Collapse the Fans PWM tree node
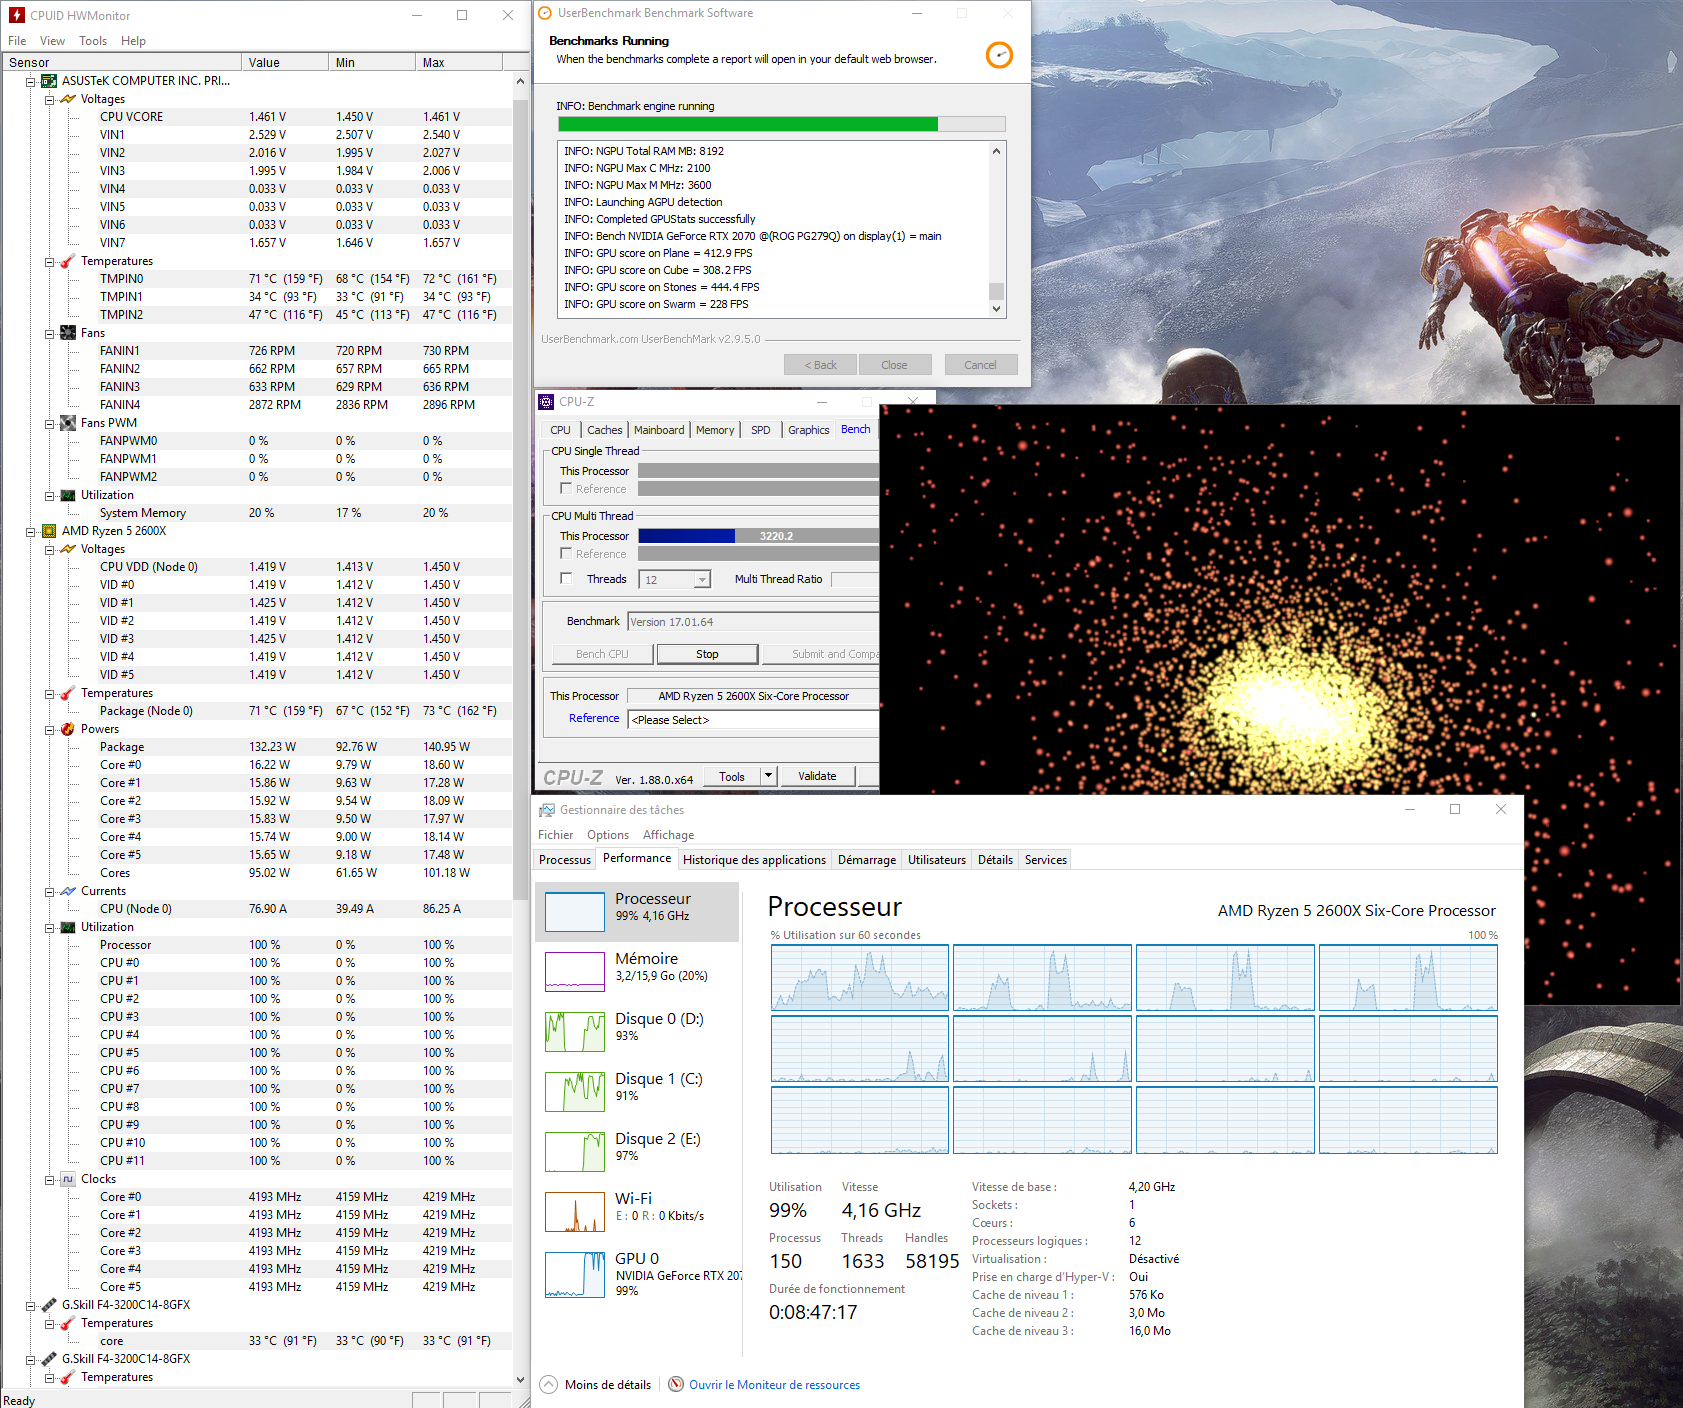1683x1408 pixels. click(49, 423)
